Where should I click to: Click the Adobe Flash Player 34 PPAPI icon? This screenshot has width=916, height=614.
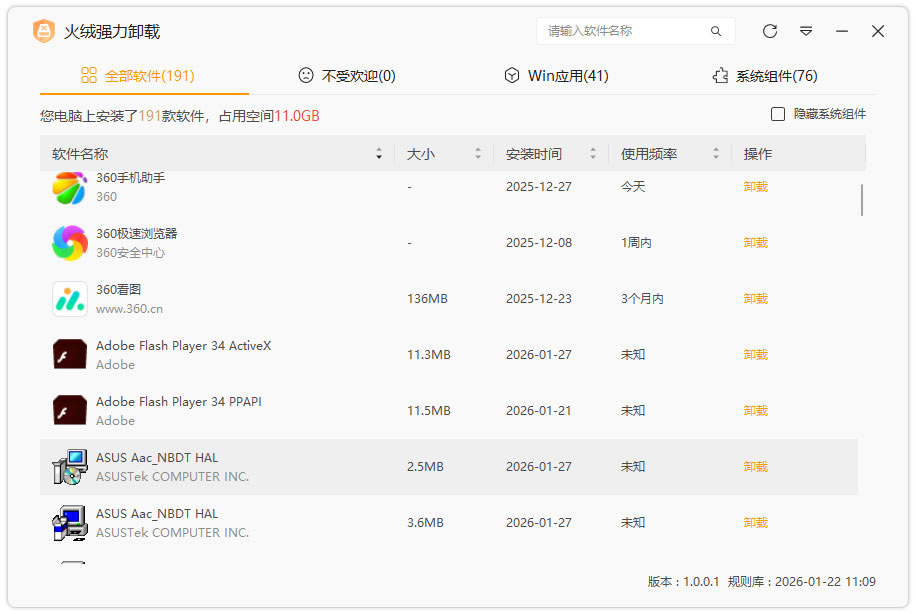(70, 411)
